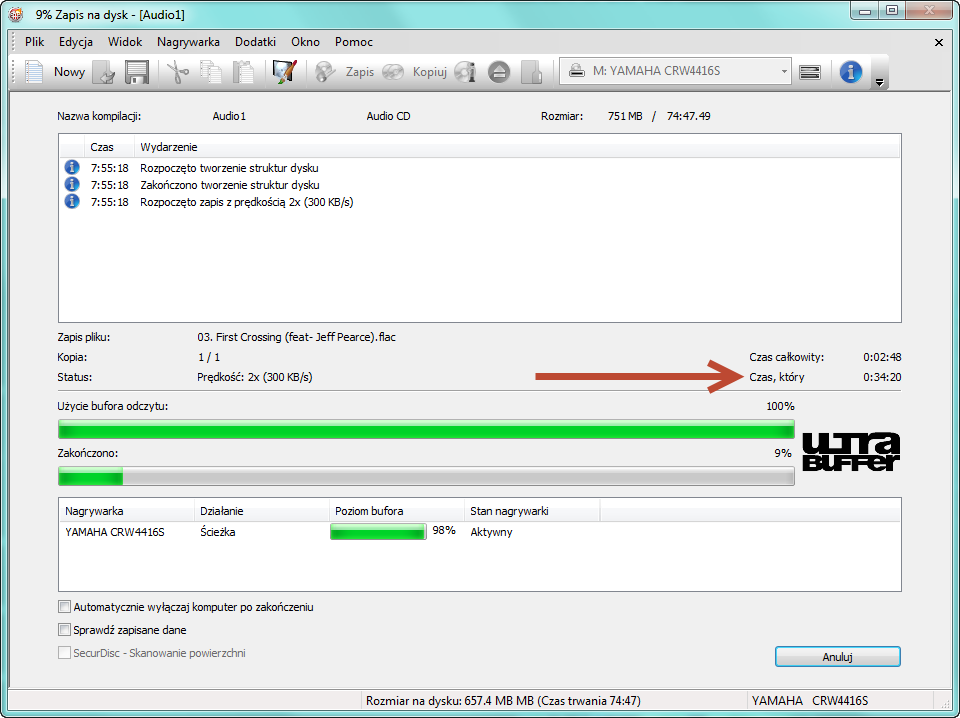Click the 'Prędkość: 2x (300 KB/s)' status text
Screen dimensions: 960x718
(255, 377)
